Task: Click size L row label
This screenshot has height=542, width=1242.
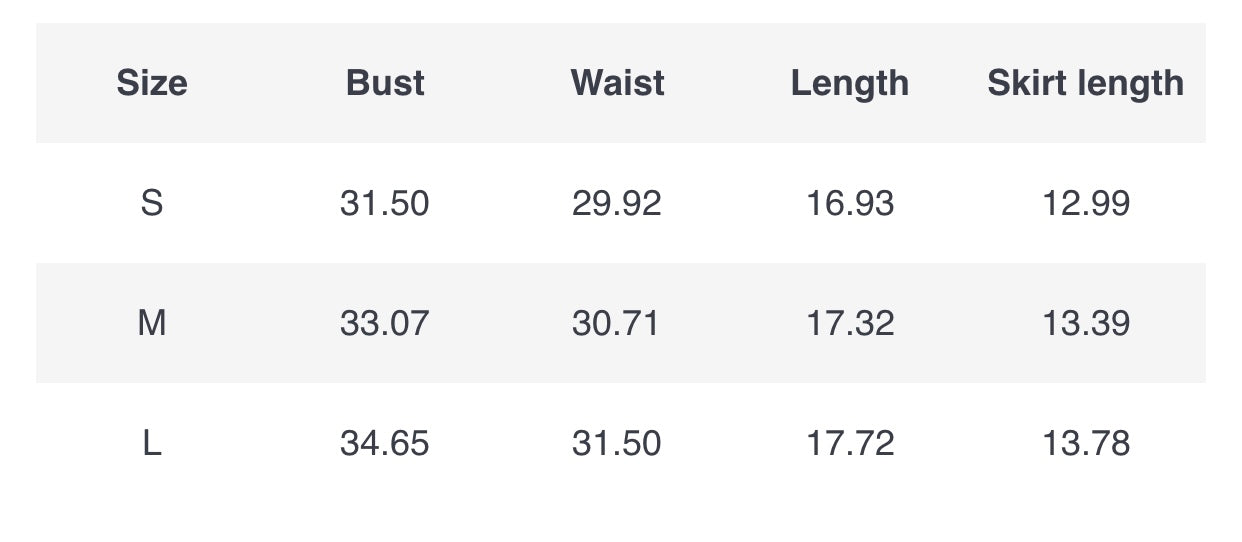Action: point(152,443)
